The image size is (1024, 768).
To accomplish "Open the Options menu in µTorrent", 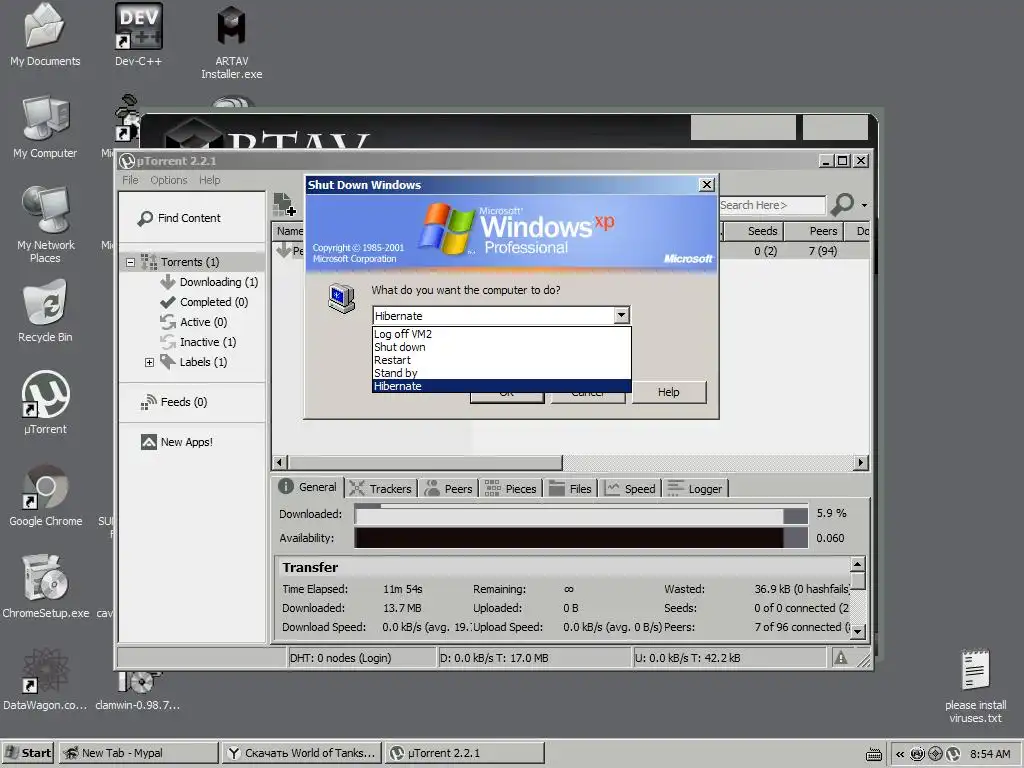I will coord(168,180).
